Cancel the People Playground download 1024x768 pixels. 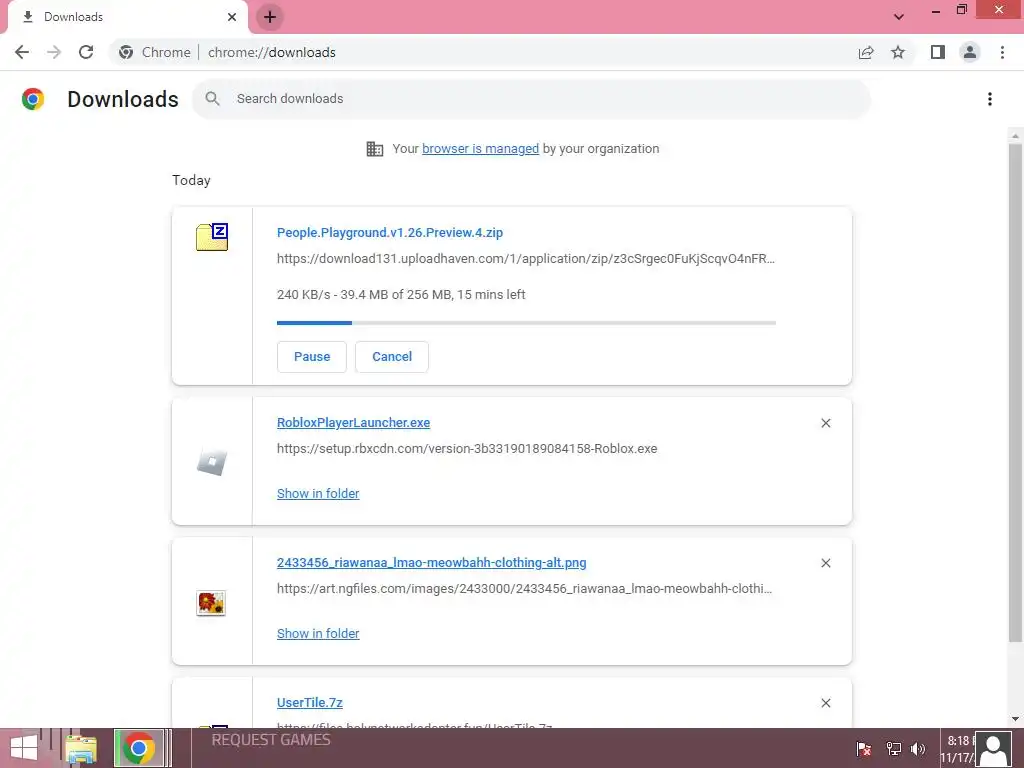[x=392, y=357]
